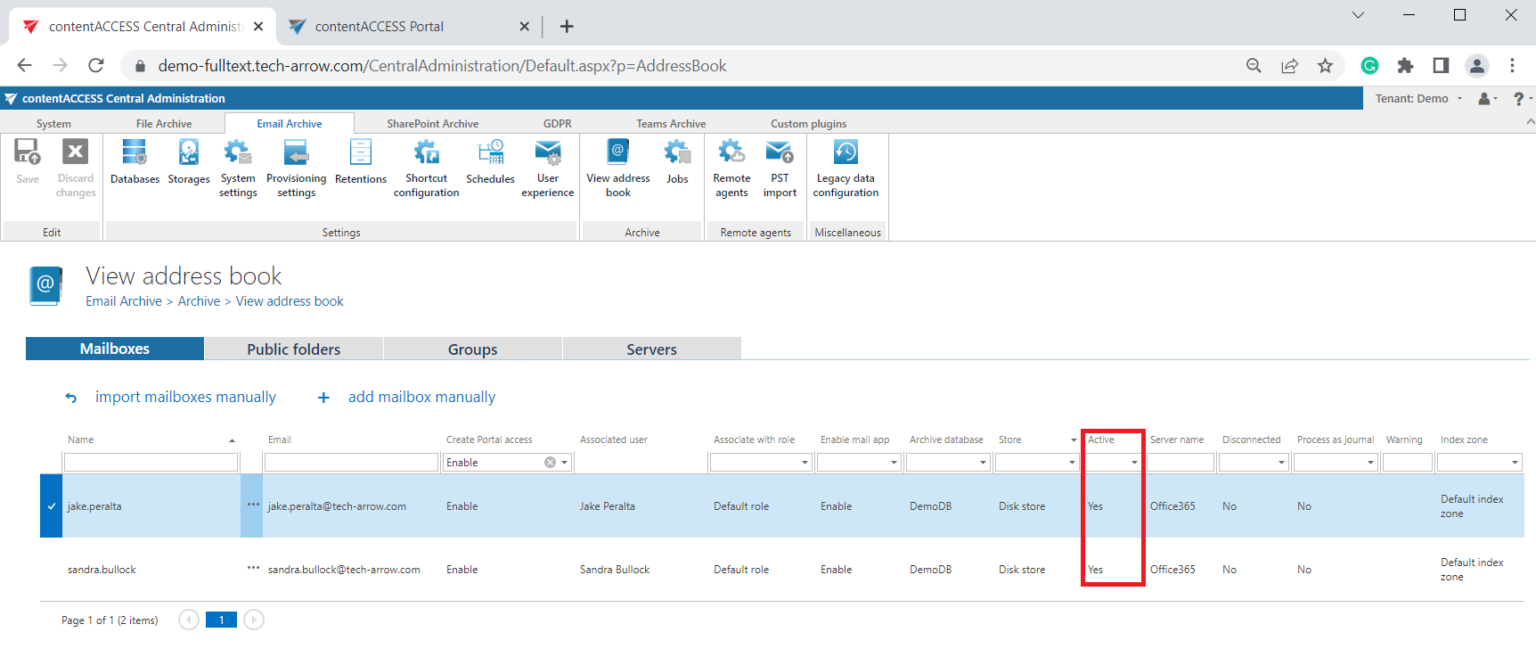Open the User experience settings

547,166
